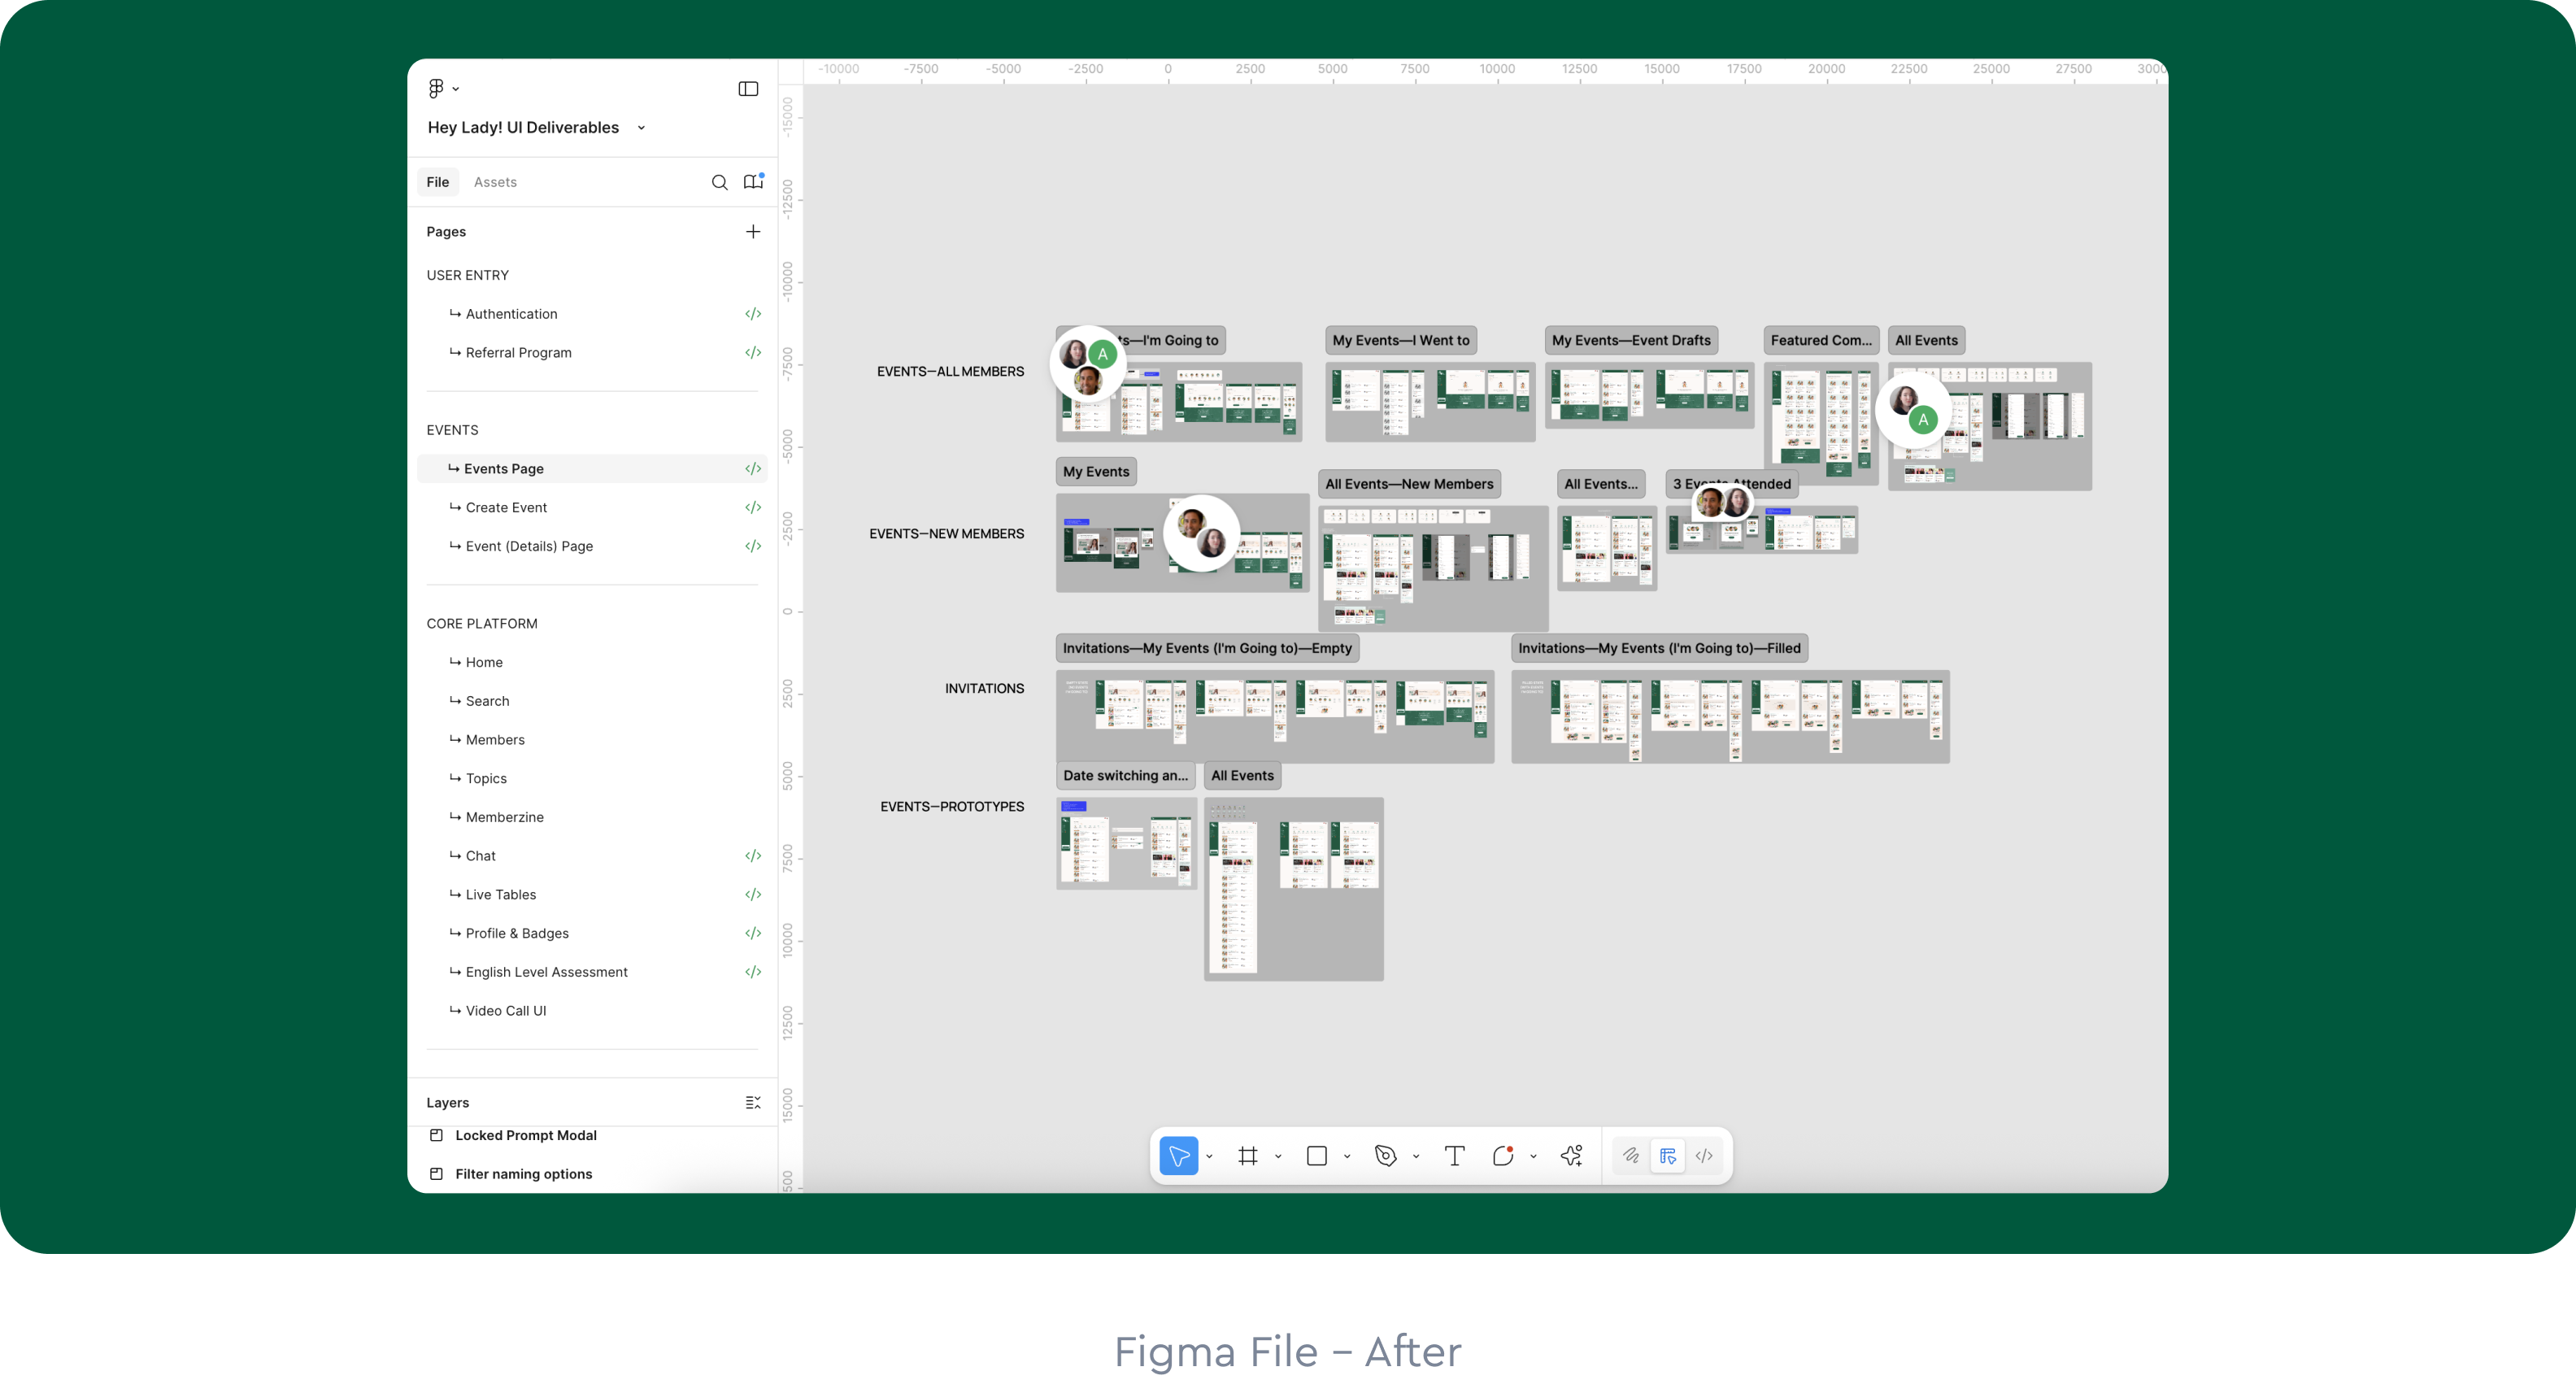Switch to Dev Mode in the toolbar
2576x1393 pixels.
(x=1704, y=1156)
